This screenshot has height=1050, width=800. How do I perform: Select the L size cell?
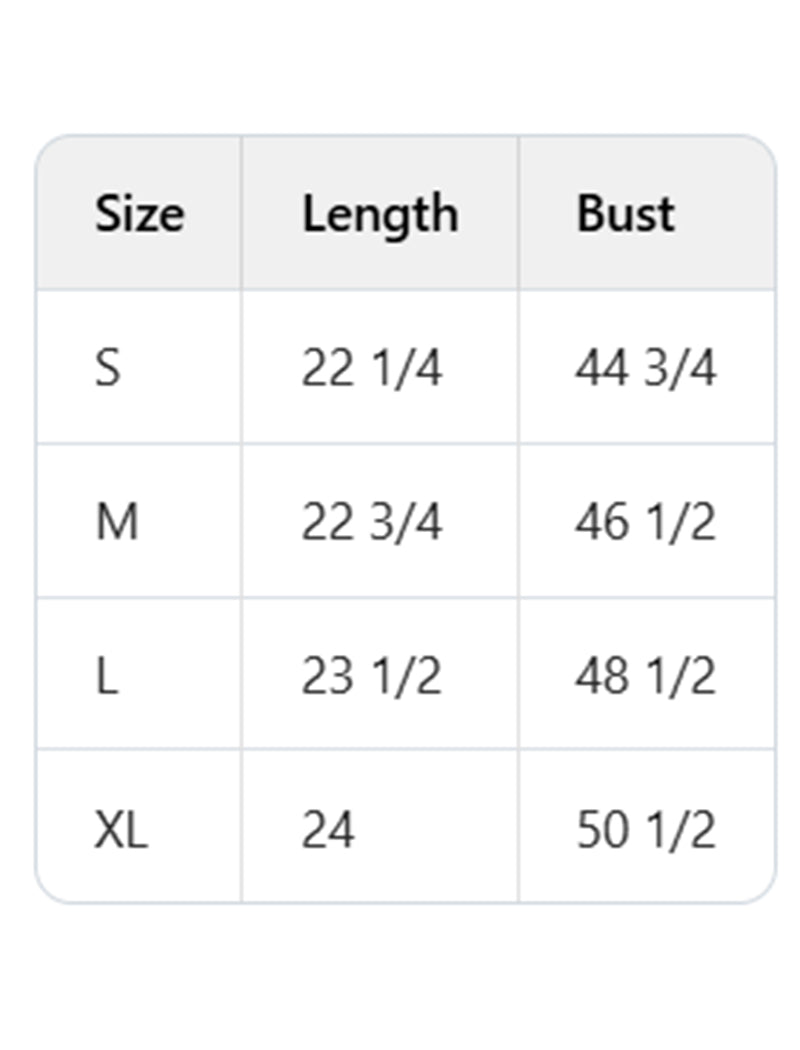click(106, 676)
